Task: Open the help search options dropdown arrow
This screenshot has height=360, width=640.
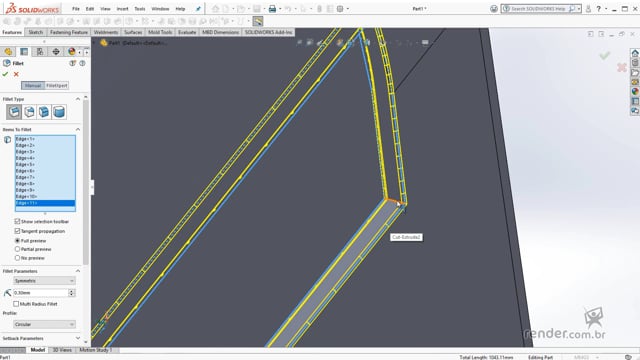Action: [579, 9]
